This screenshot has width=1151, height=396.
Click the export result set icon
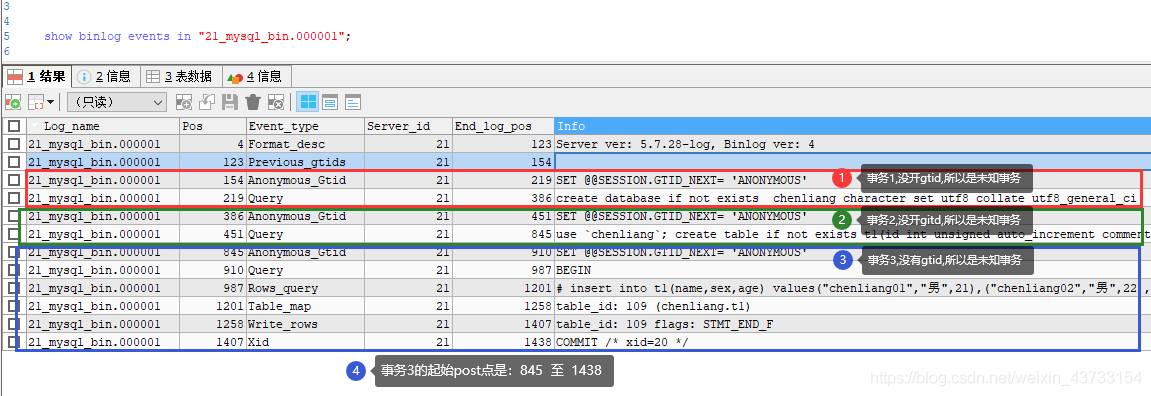(12, 102)
